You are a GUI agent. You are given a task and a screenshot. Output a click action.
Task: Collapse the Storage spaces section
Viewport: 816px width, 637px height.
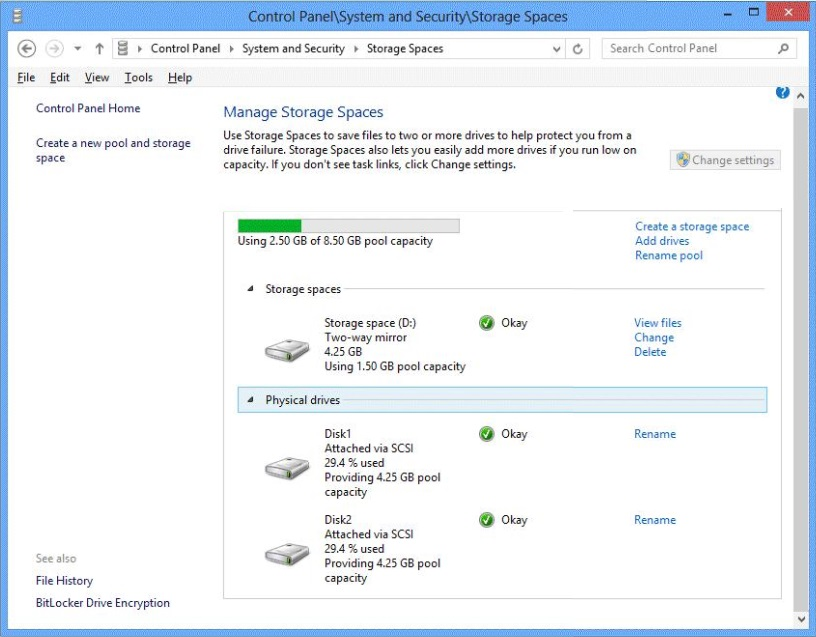pyautogui.click(x=251, y=288)
